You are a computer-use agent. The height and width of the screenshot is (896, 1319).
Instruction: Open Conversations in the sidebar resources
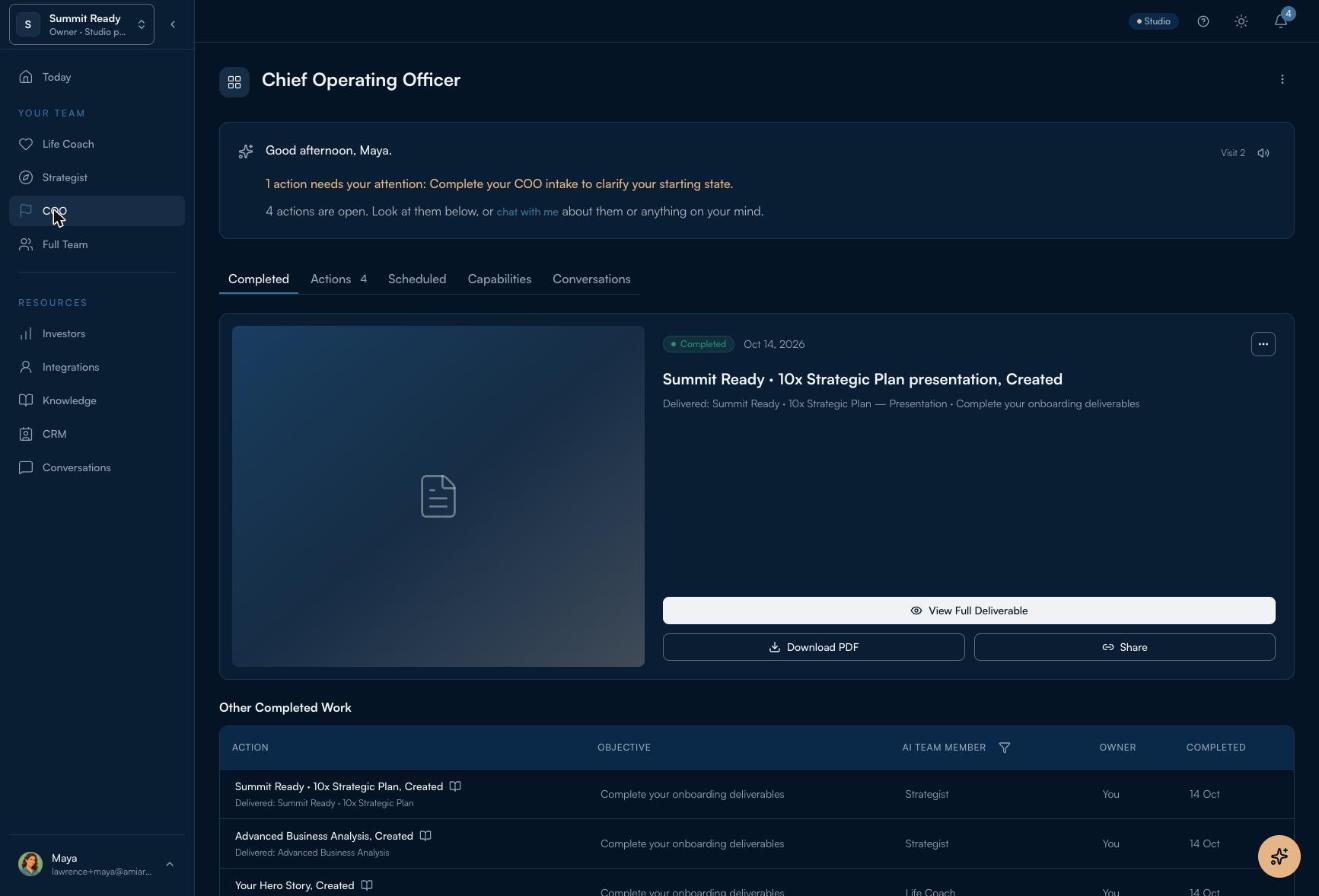pos(97,468)
